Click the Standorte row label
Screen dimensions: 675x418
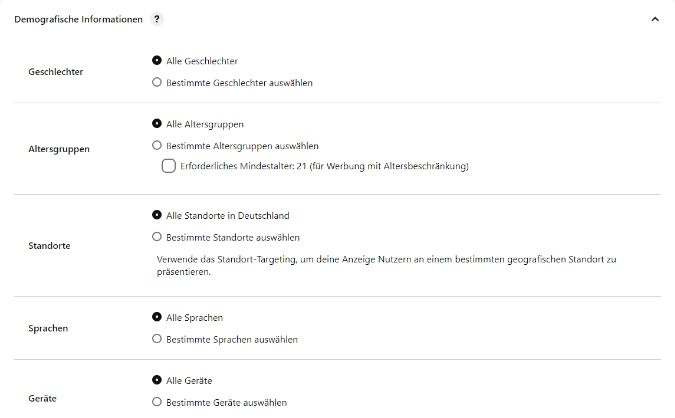point(51,244)
